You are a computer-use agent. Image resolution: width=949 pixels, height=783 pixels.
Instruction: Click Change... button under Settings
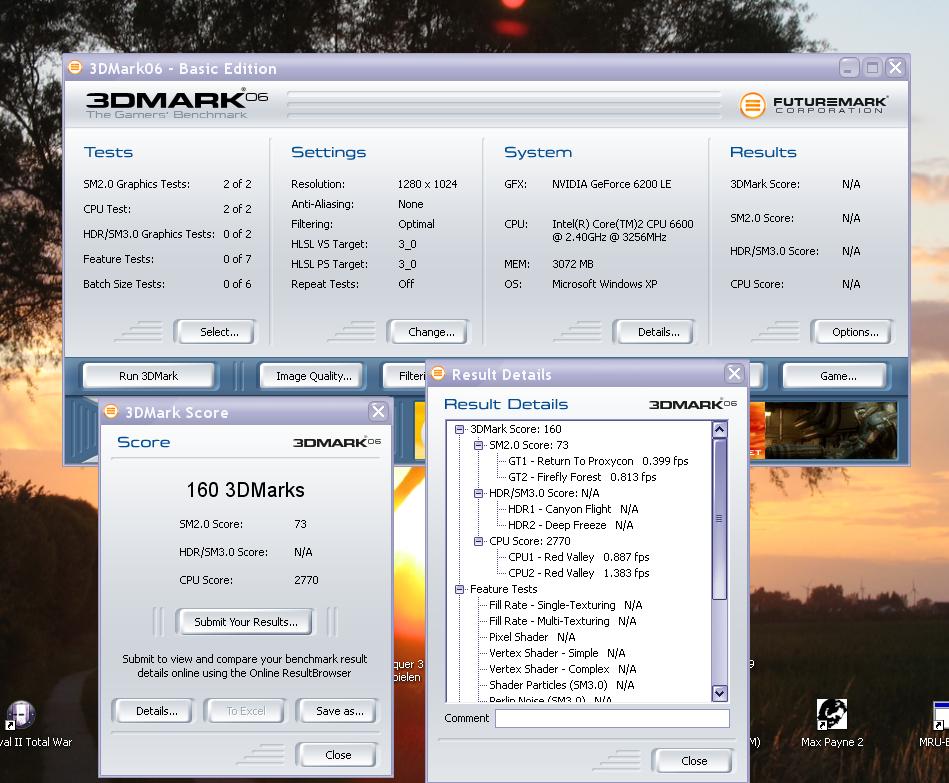(429, 332)
